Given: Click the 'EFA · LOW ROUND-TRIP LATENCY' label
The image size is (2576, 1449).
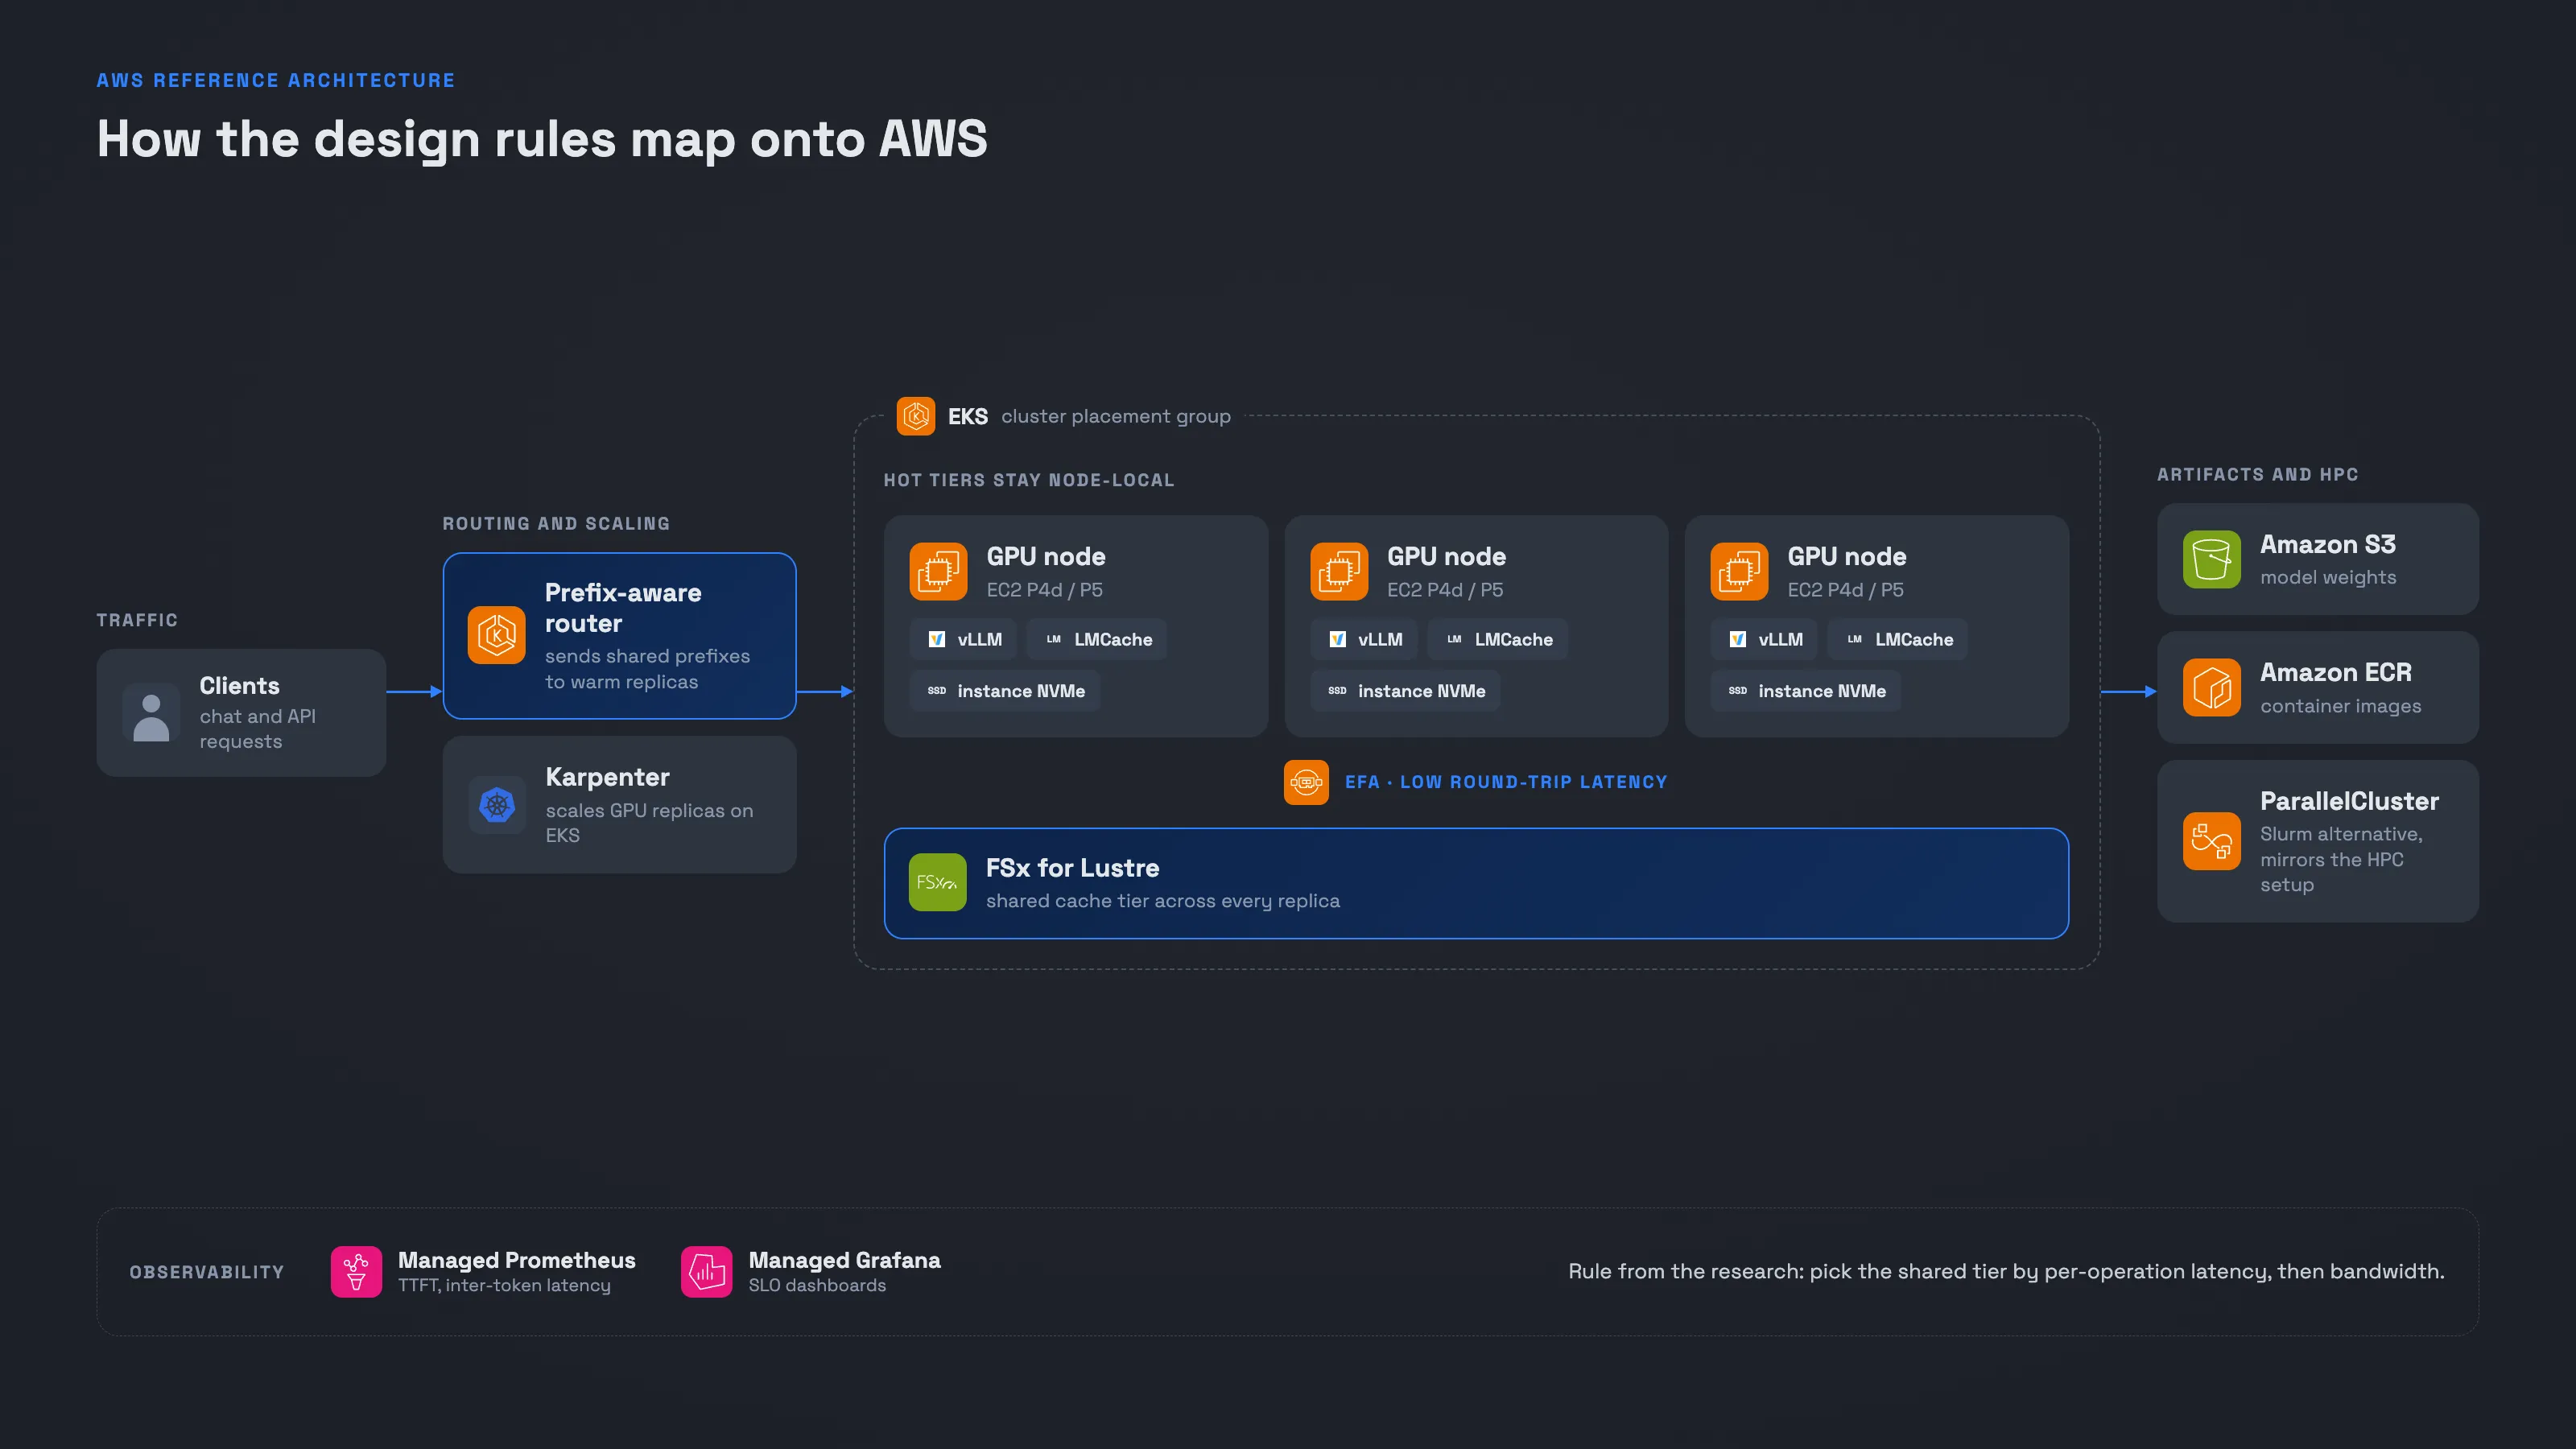Looking at the screenshot, I should [x=1506, y=782].
